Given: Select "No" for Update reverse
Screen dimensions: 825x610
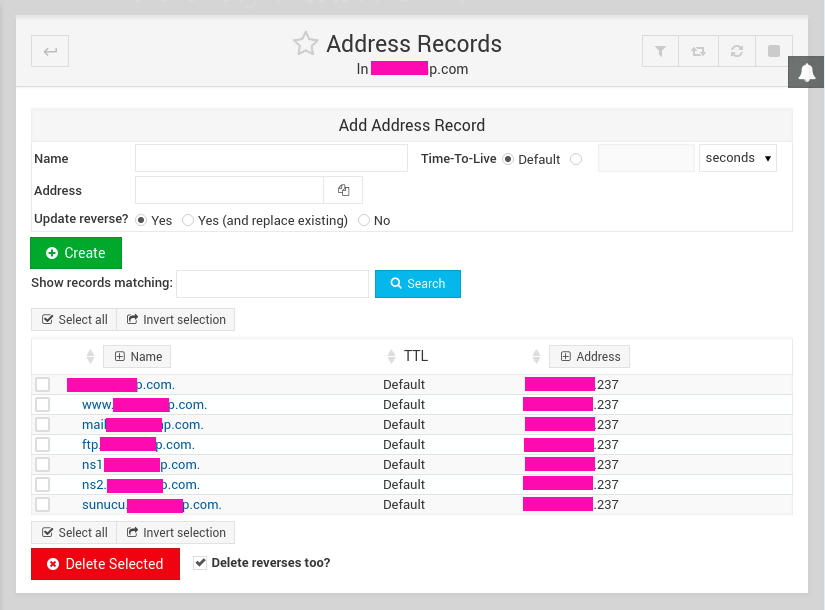Looking at the screenshot, I should pos(364,220).
